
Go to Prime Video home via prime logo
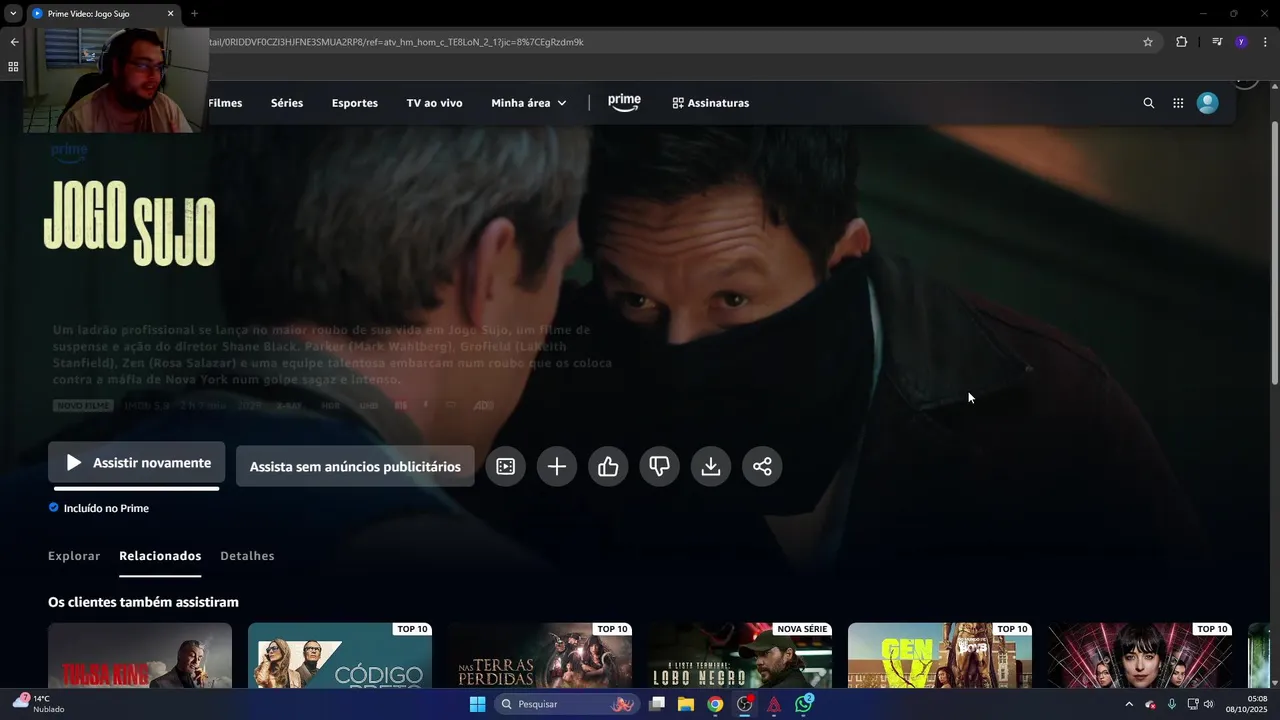(x=624, y=102)
